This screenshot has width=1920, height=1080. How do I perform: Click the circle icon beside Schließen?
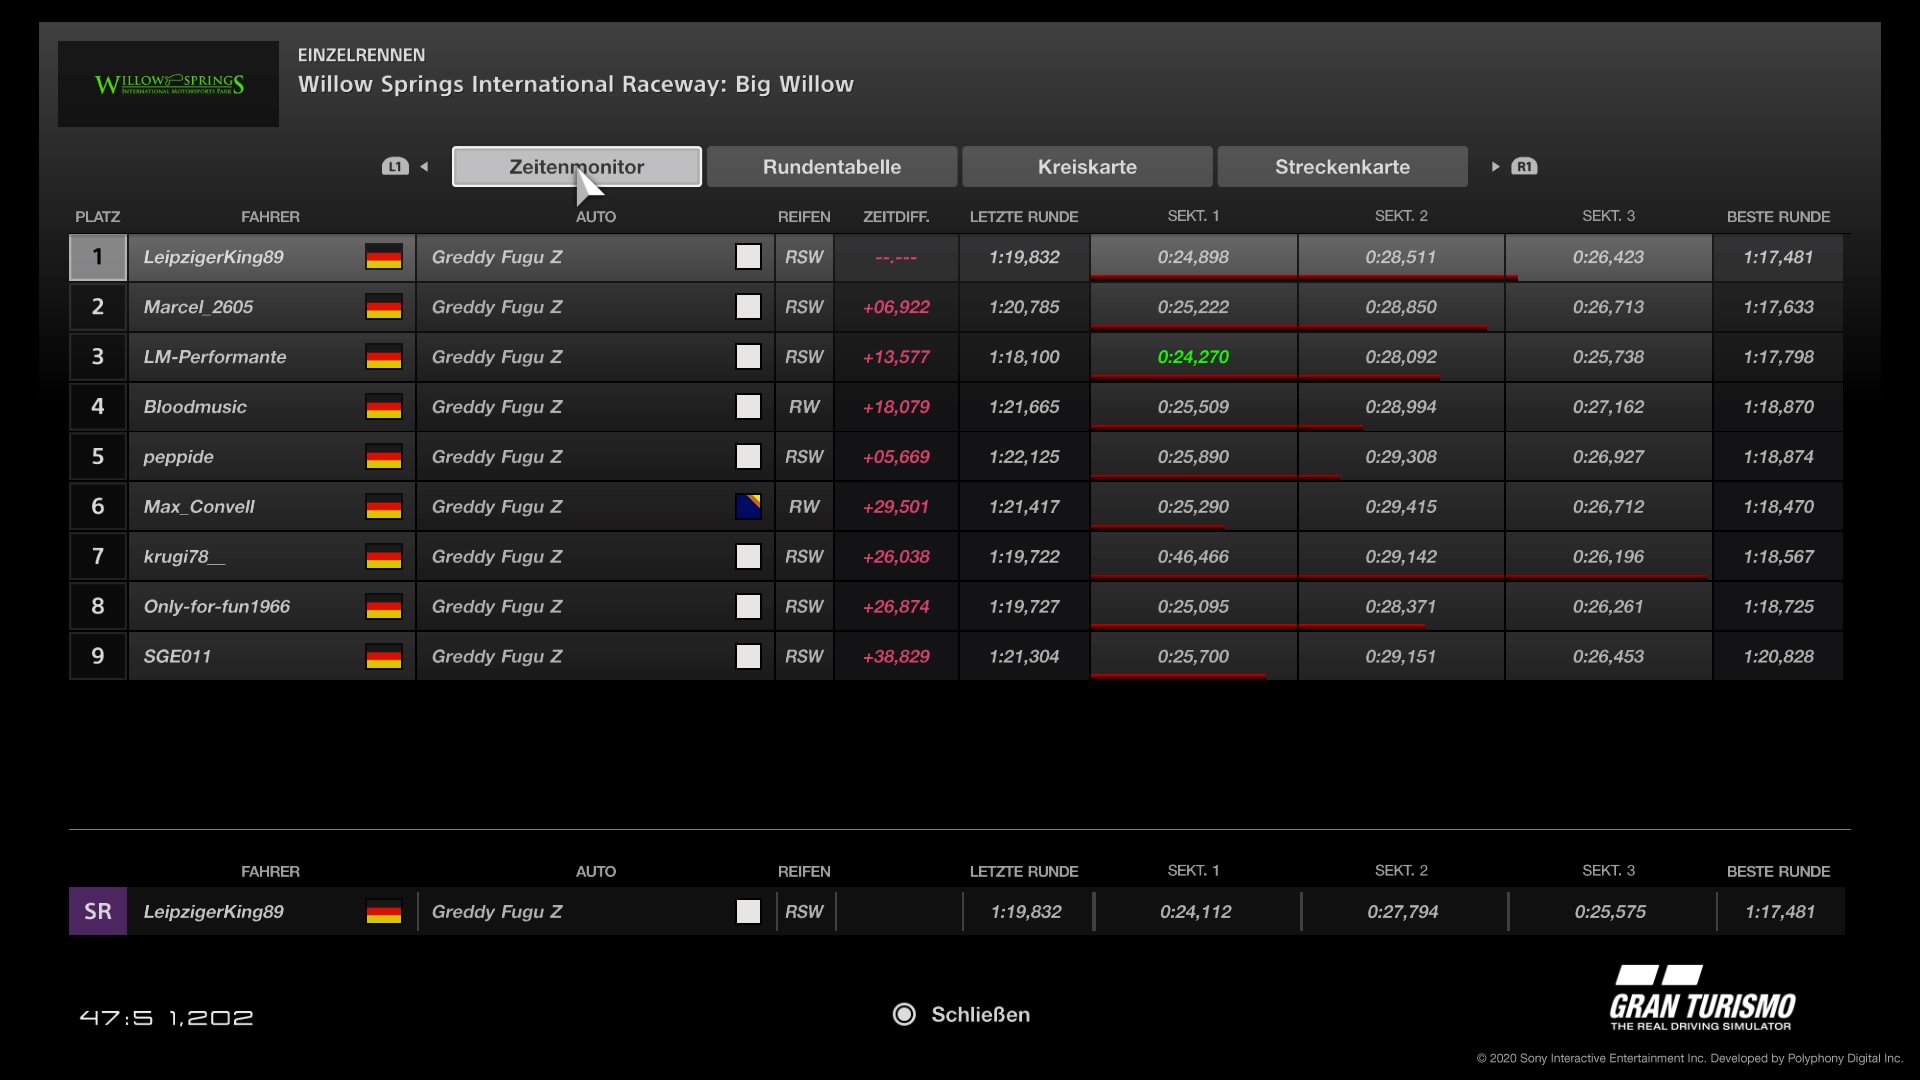pyautogui.click(x=904, y=1015)
